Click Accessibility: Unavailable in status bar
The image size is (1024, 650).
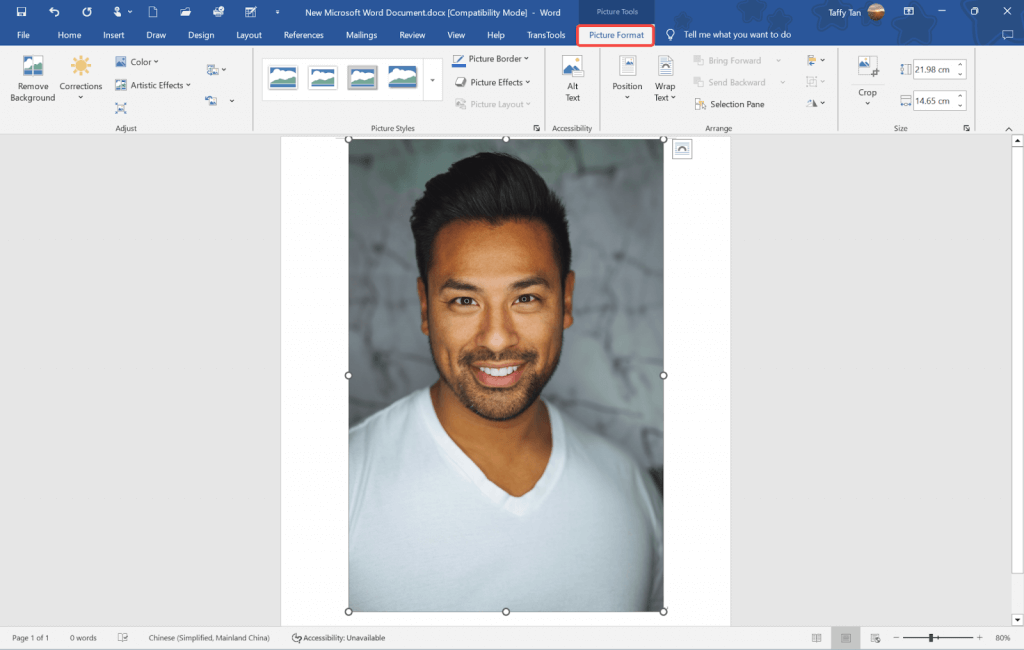coord(338,638)
